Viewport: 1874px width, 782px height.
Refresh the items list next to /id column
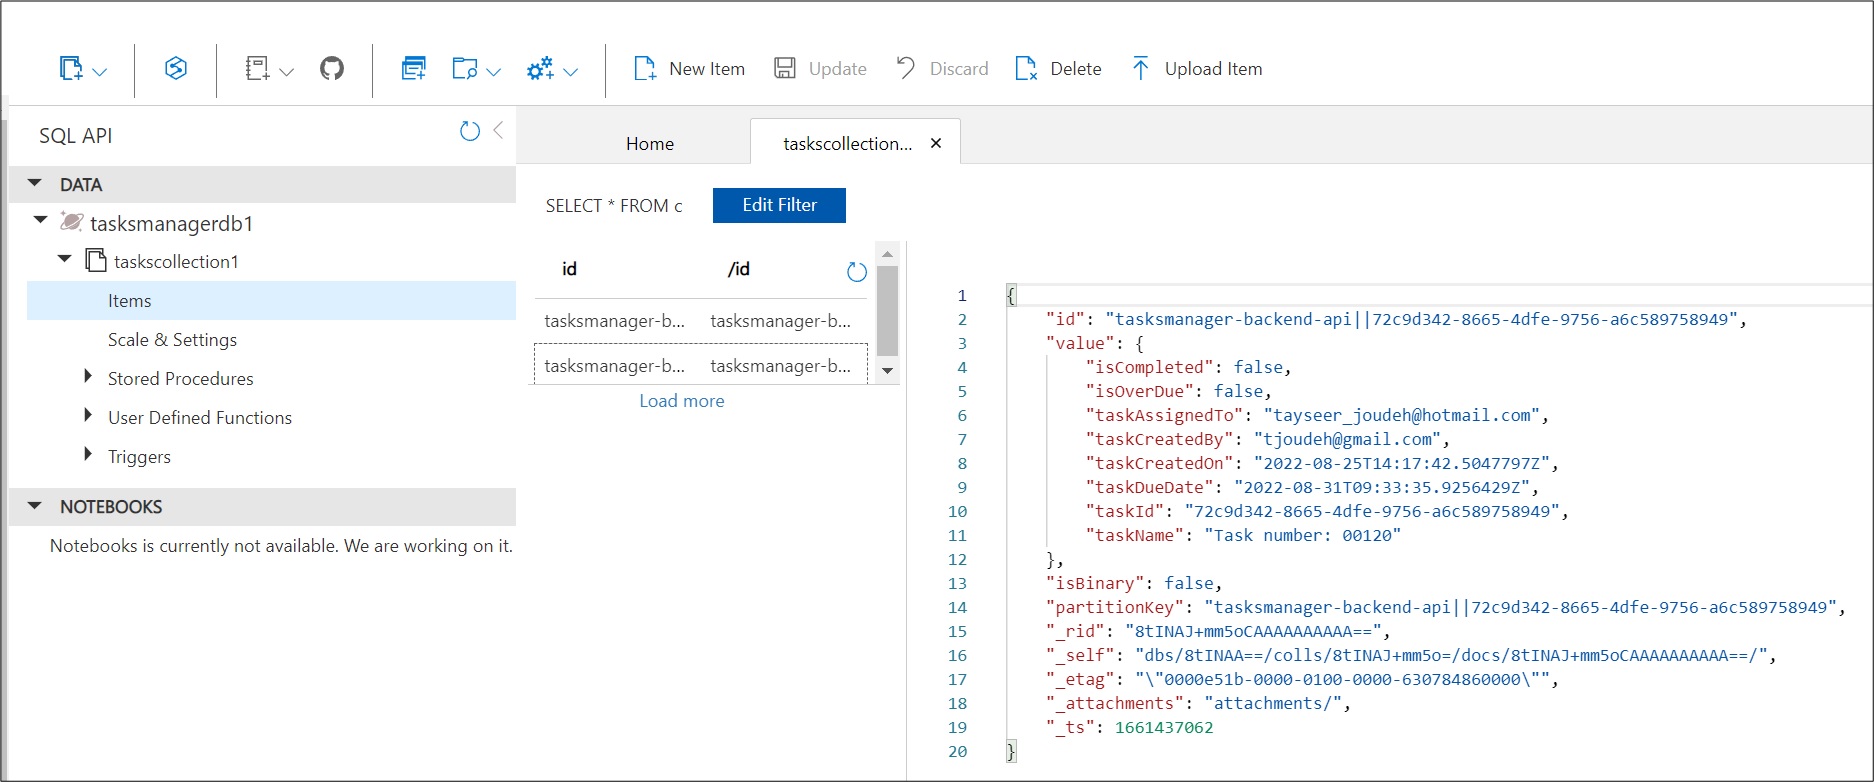coord(856,271)
